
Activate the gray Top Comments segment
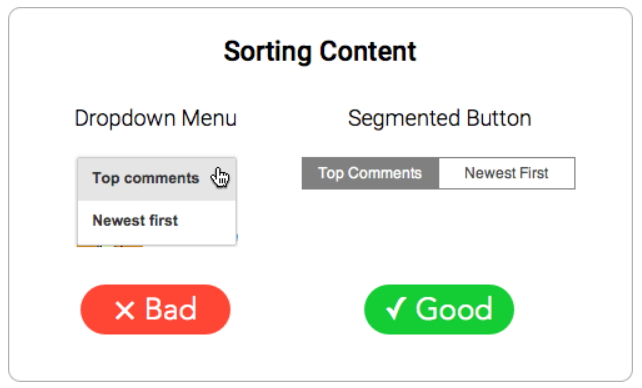tap(370, 173)
